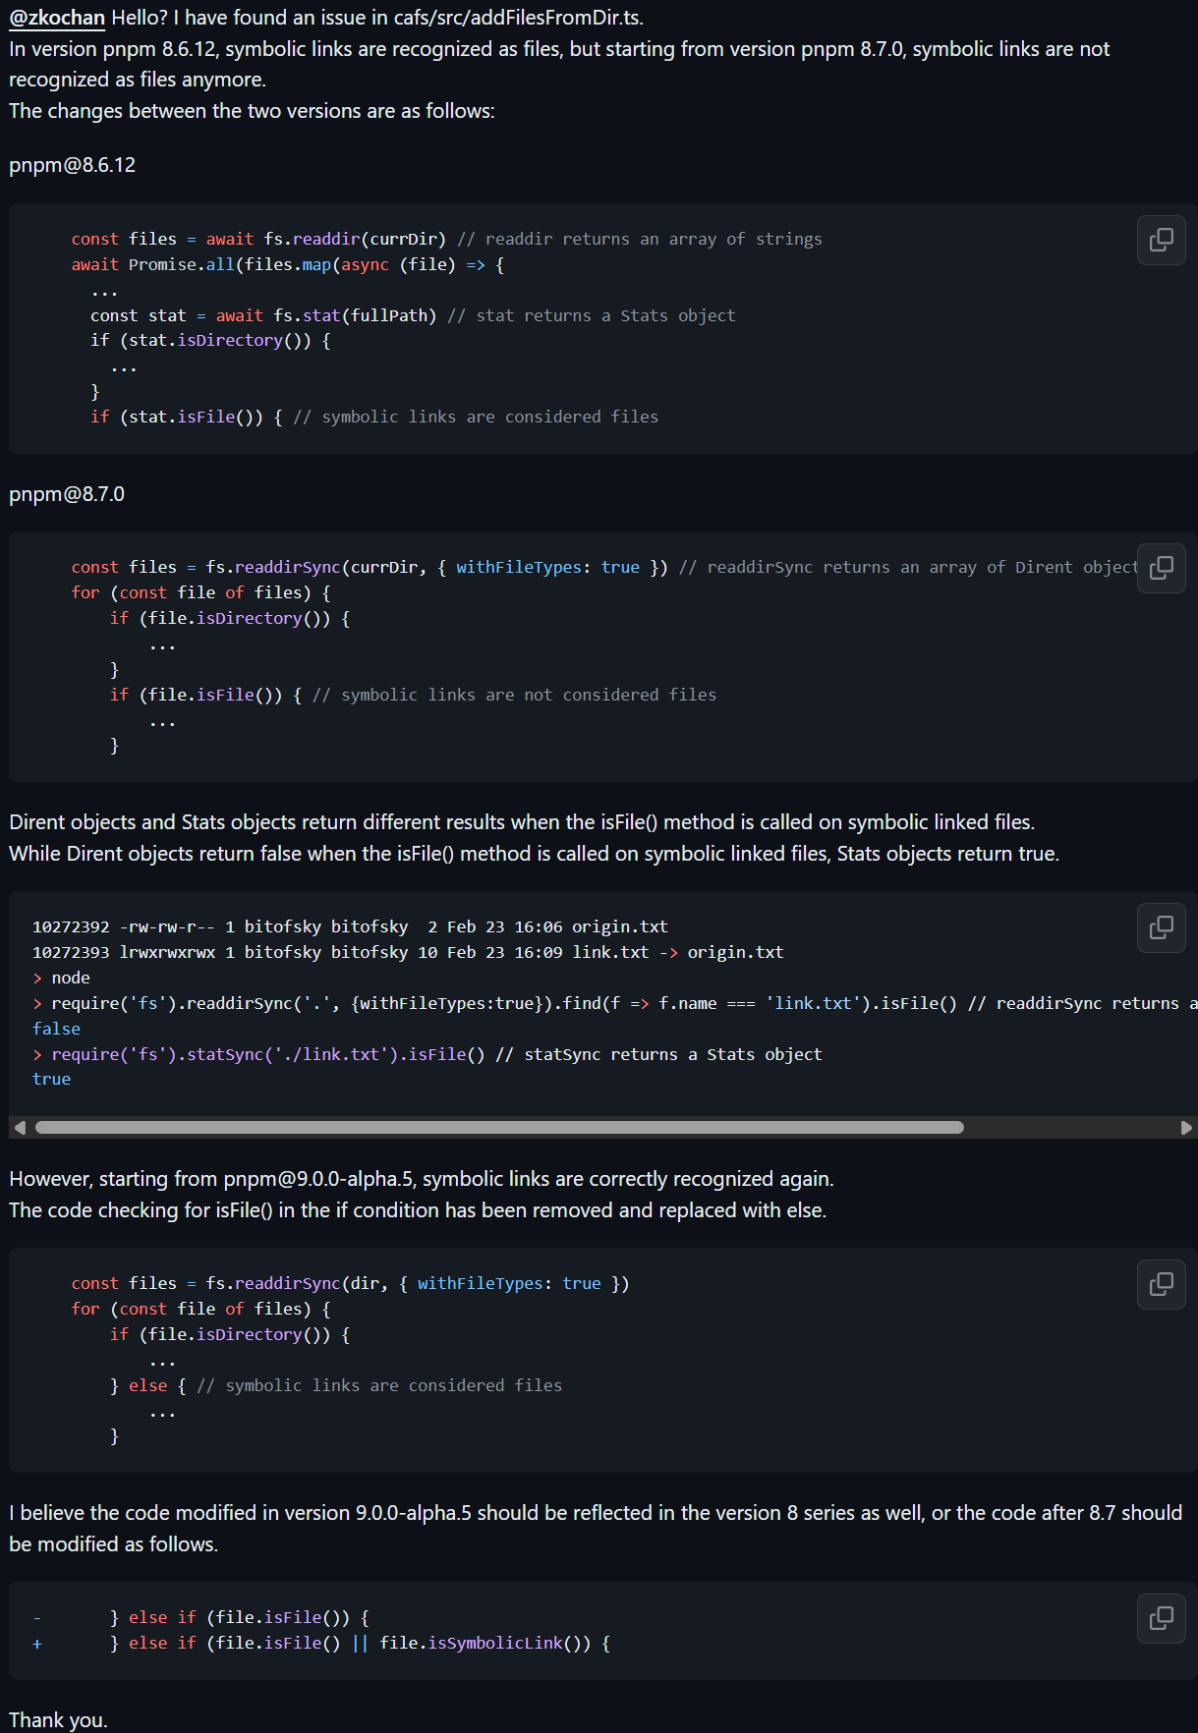The width and height of the screenshot is (1198, 1733).
Task: Click the 'pnpm@8.6.12' heading text
Action: pyautogui.click(x=72, y=165)
